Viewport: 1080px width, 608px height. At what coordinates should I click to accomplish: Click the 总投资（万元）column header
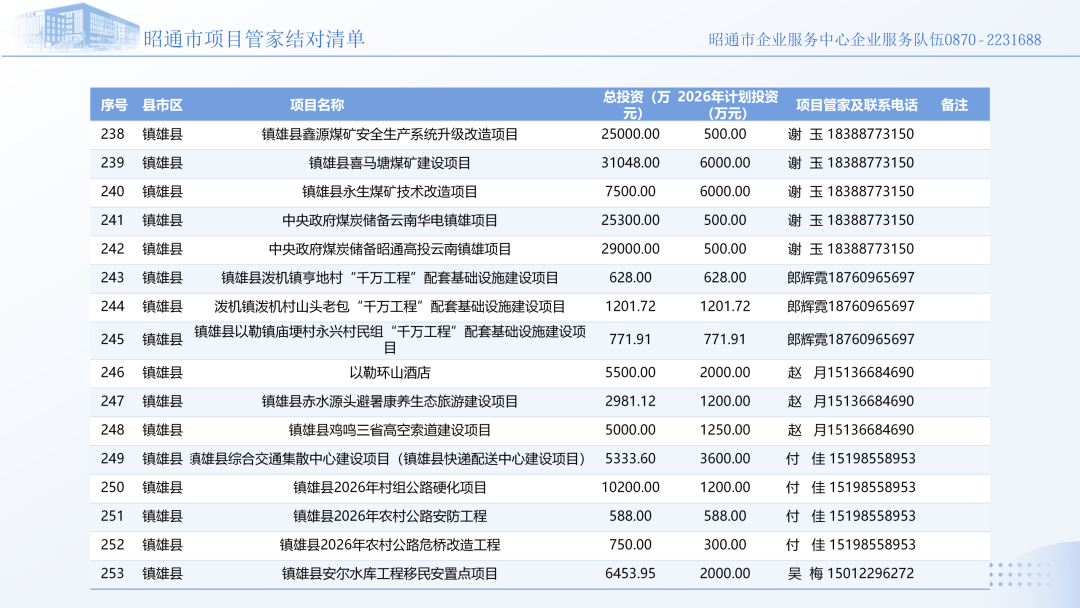point(636,105)
